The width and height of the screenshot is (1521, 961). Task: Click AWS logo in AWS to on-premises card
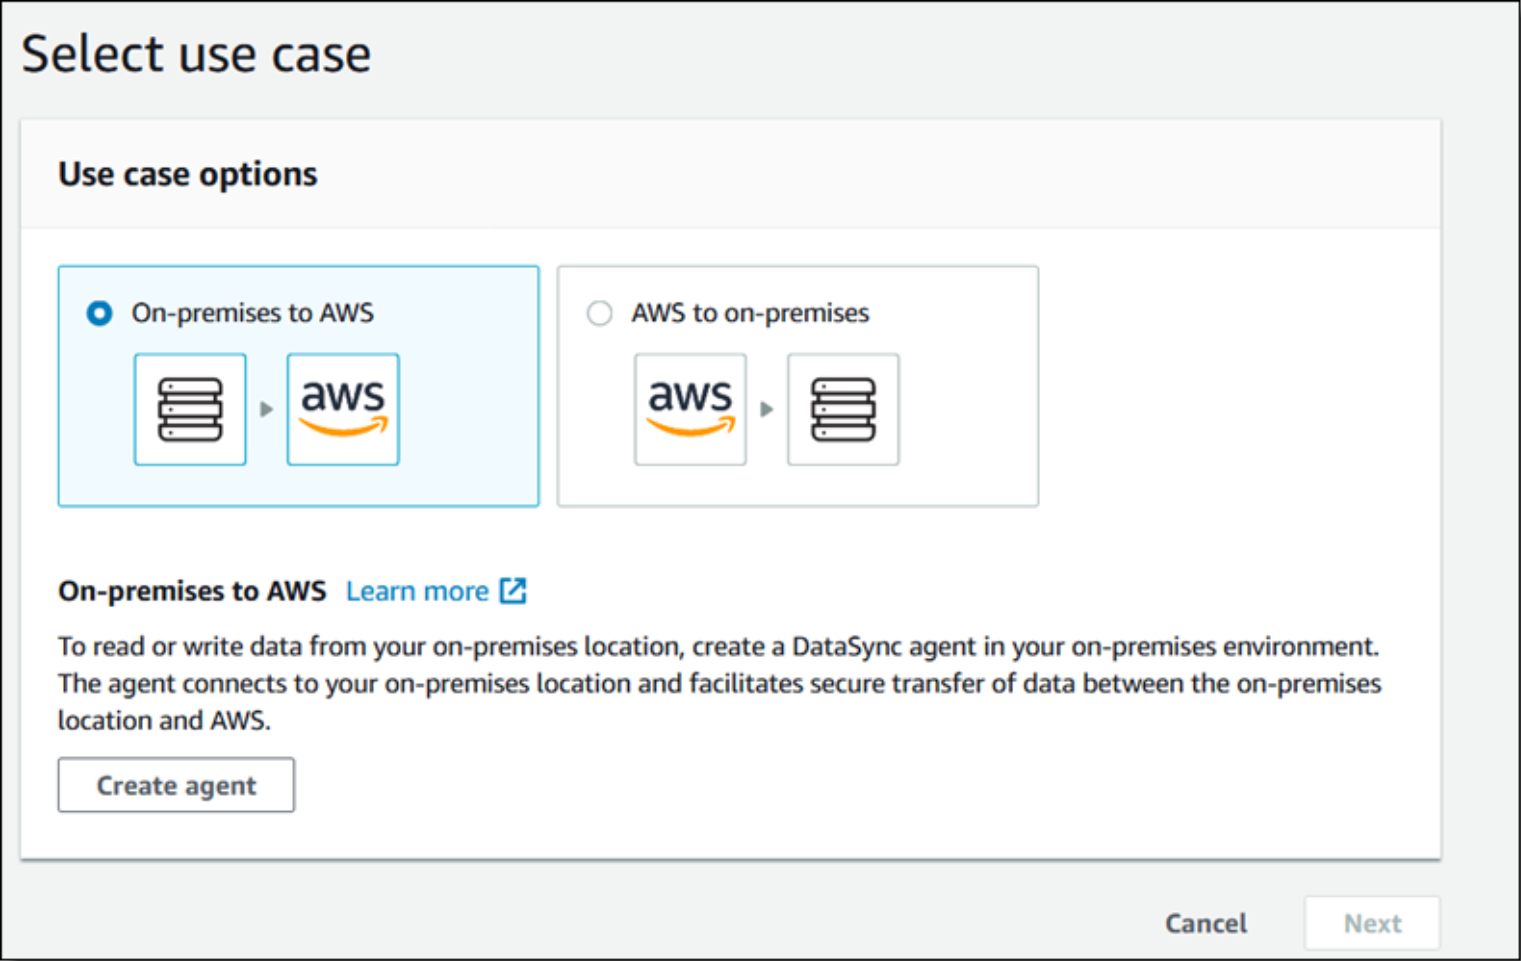[x=690, y=409]
